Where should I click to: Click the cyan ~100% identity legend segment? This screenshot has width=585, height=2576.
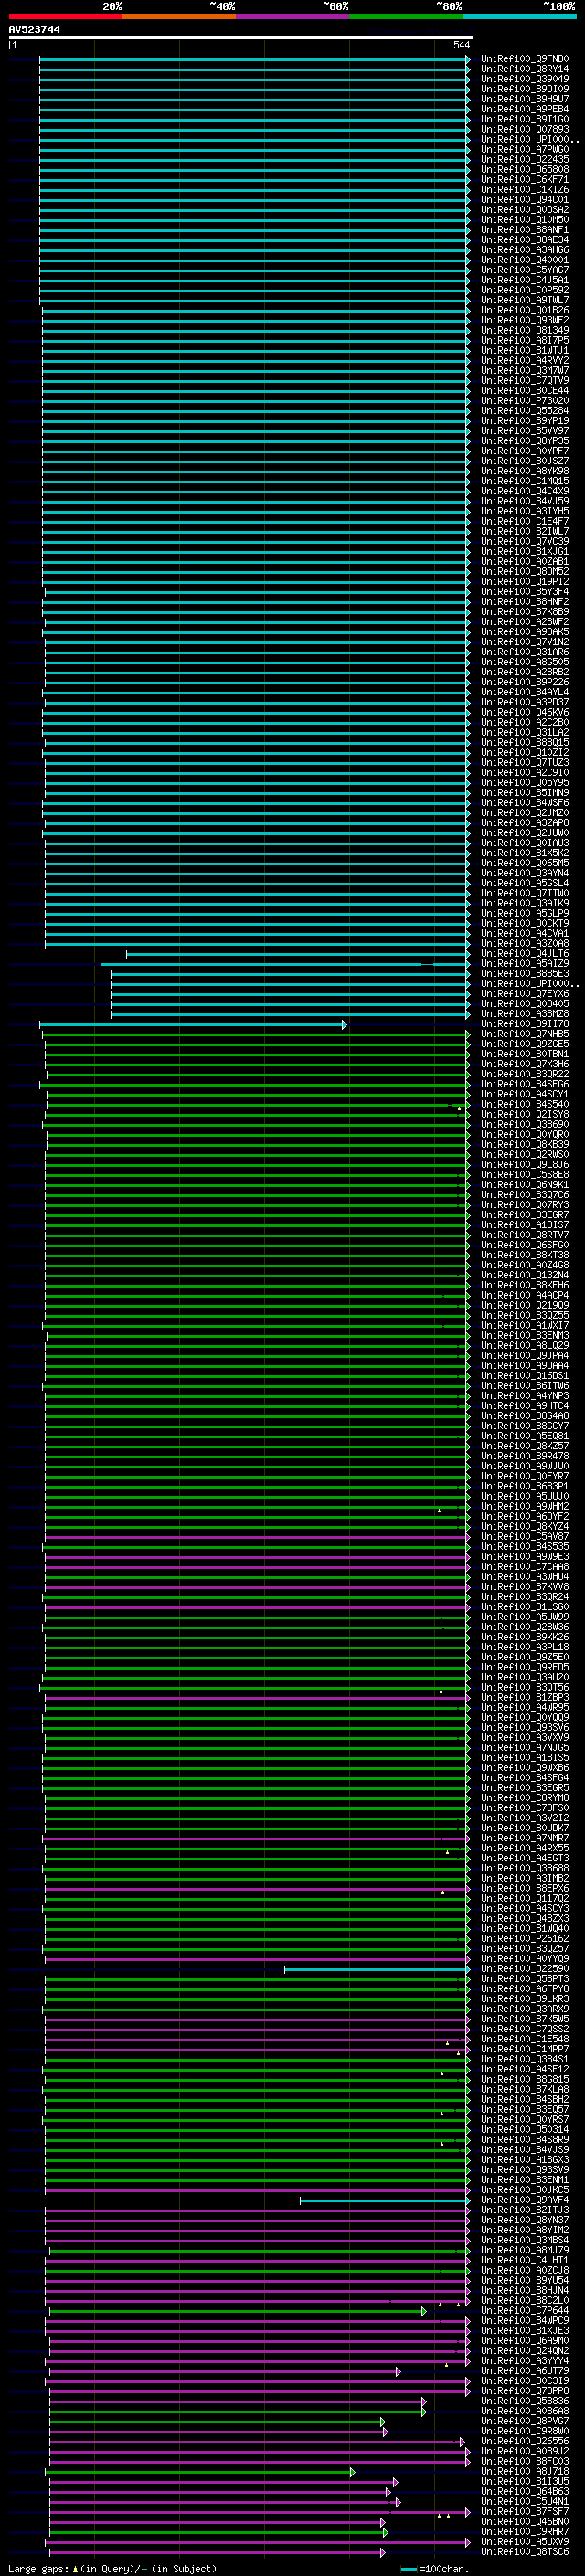tap(519, 16)
